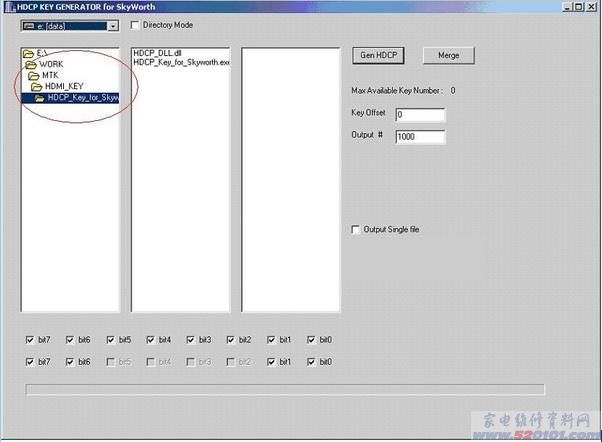
Task: Uncheck bit3 in the first row
Action: tap(190, 340)
